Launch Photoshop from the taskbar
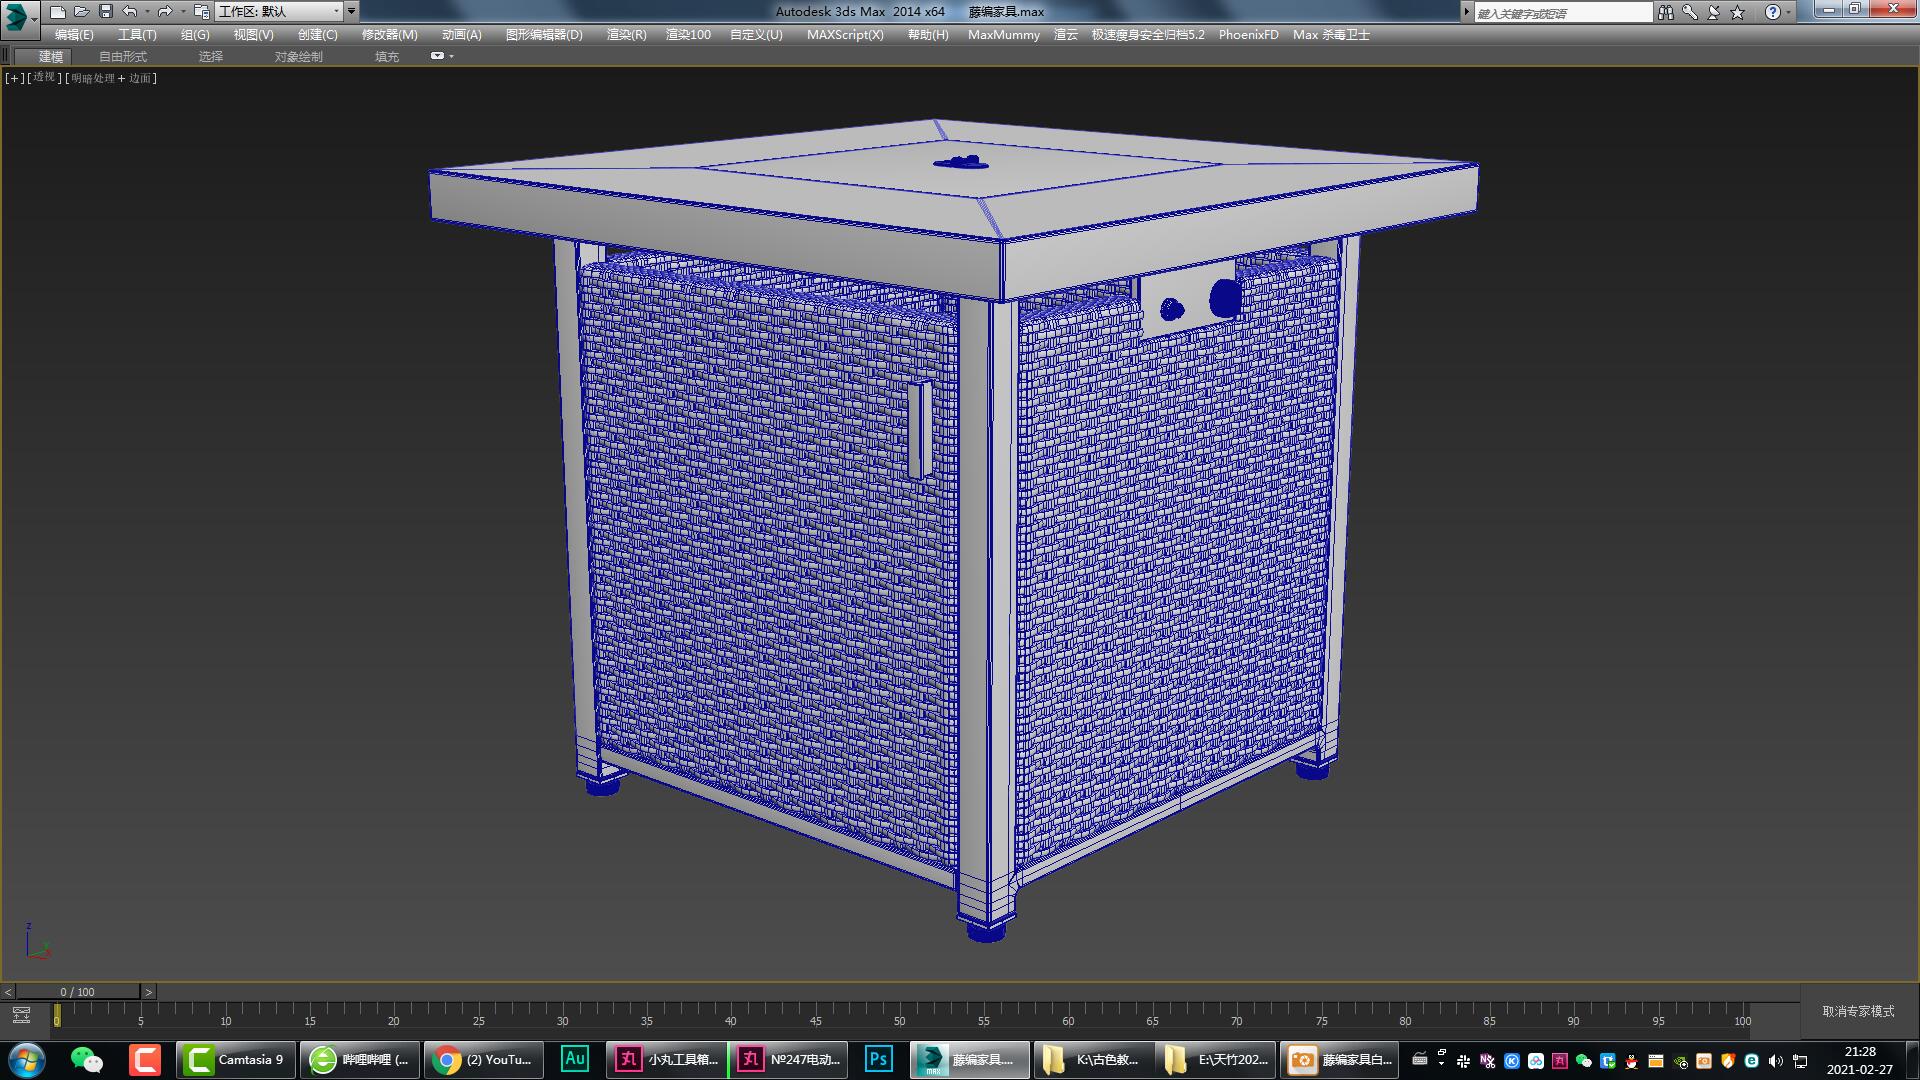Viewport: 1920px width, 1080px height. 877,1059
